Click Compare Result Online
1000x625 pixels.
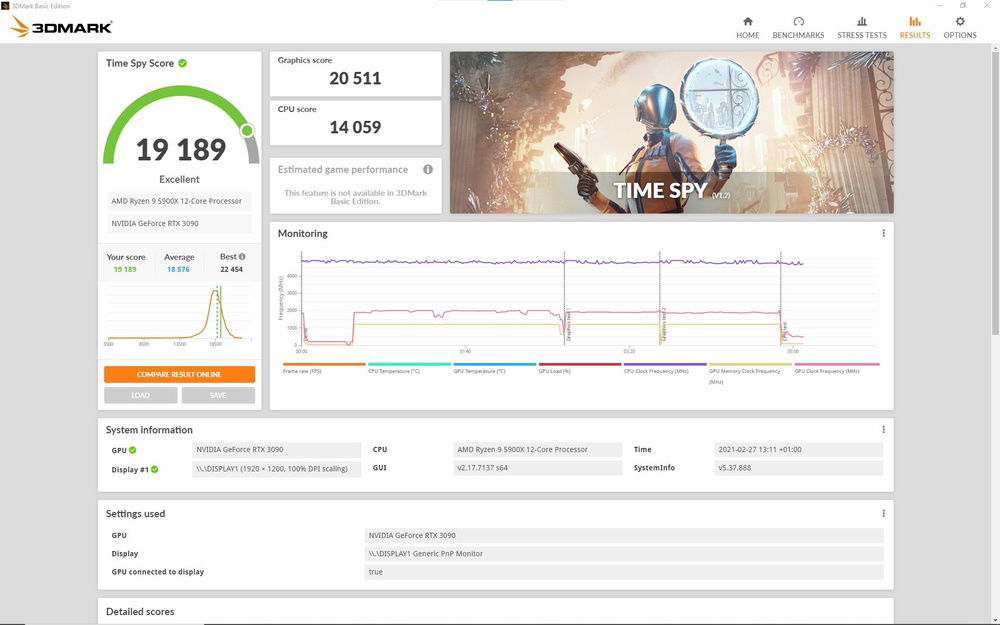179,374
